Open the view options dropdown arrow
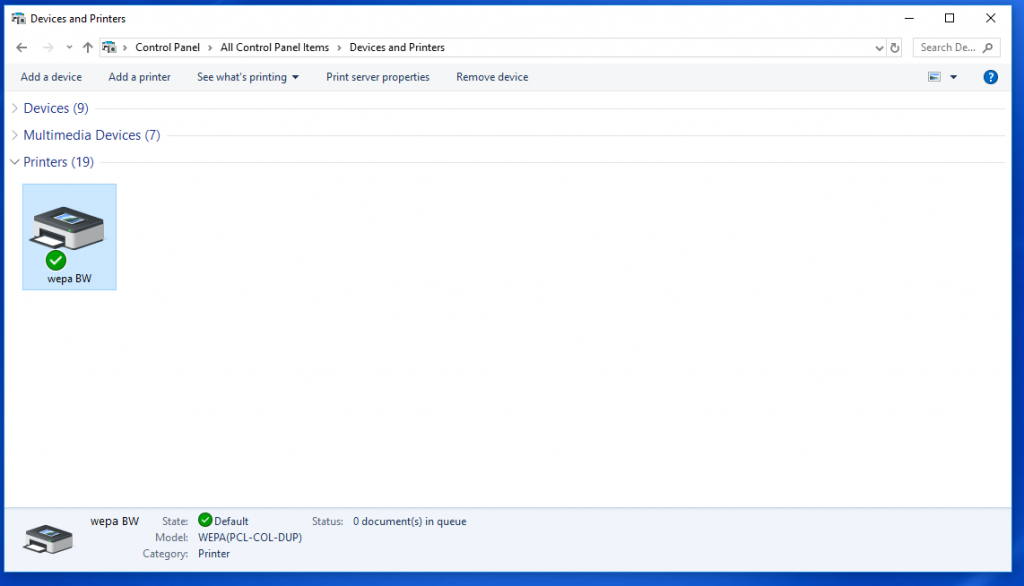The width and height of the screenshot is (1024, 586). (x=953, y=77)
